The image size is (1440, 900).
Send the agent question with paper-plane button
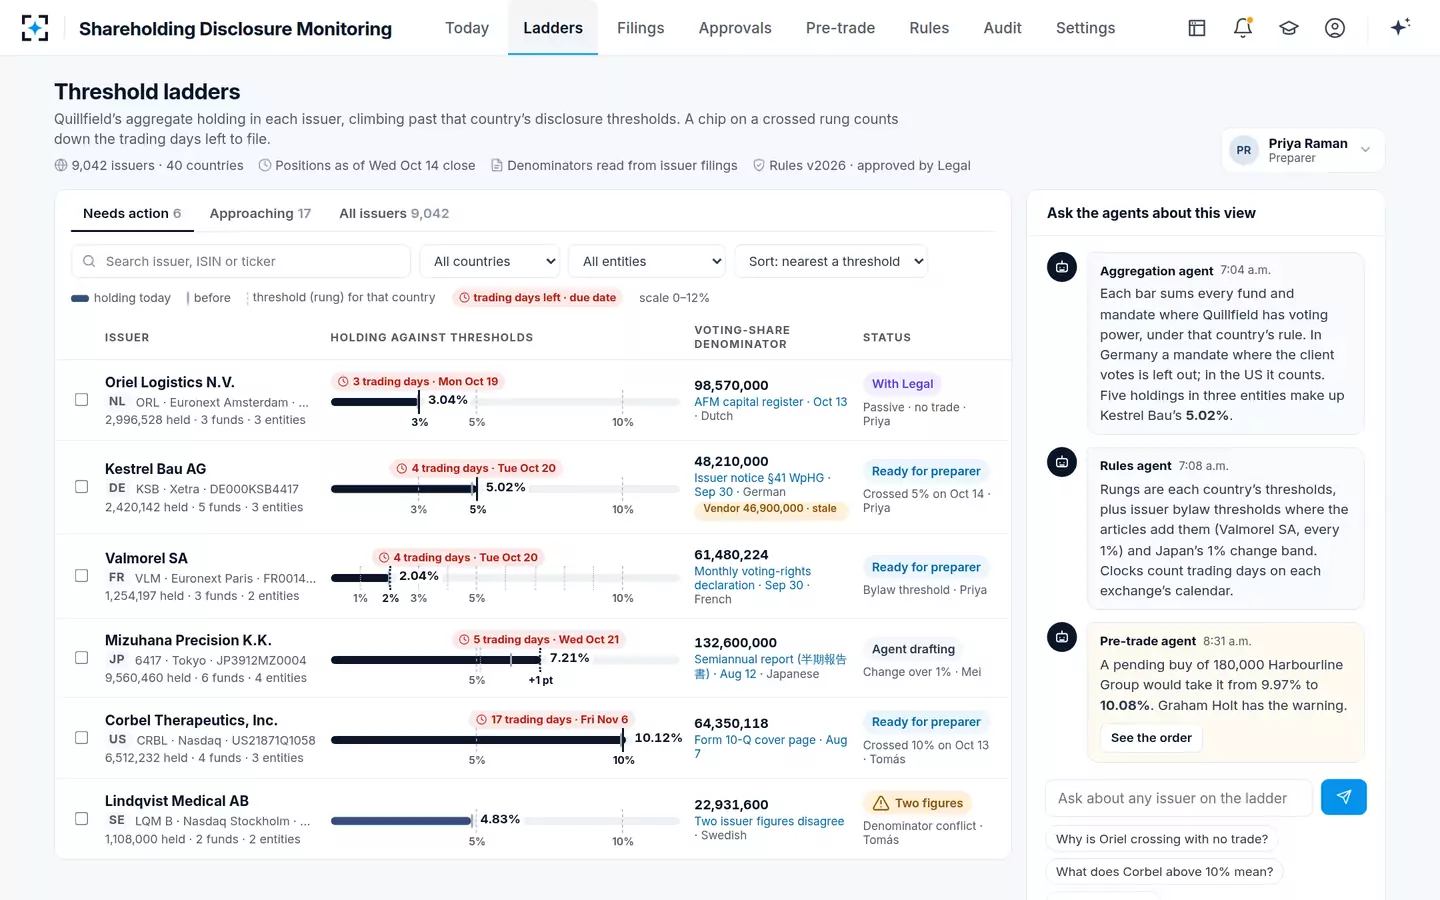click(1344, 797)
